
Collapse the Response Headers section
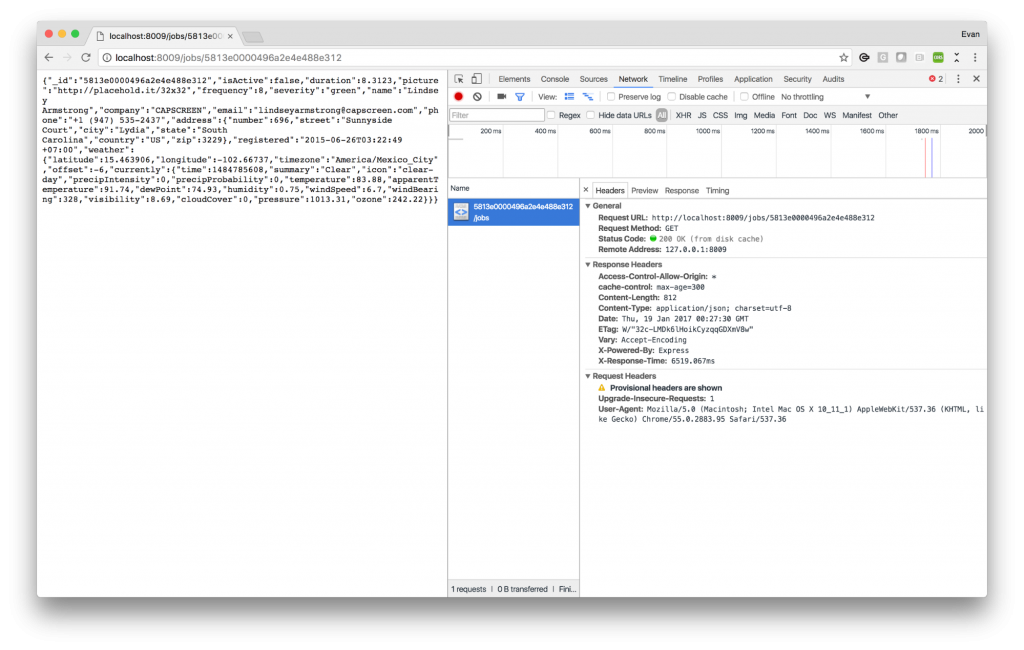(x=588, y=265)
